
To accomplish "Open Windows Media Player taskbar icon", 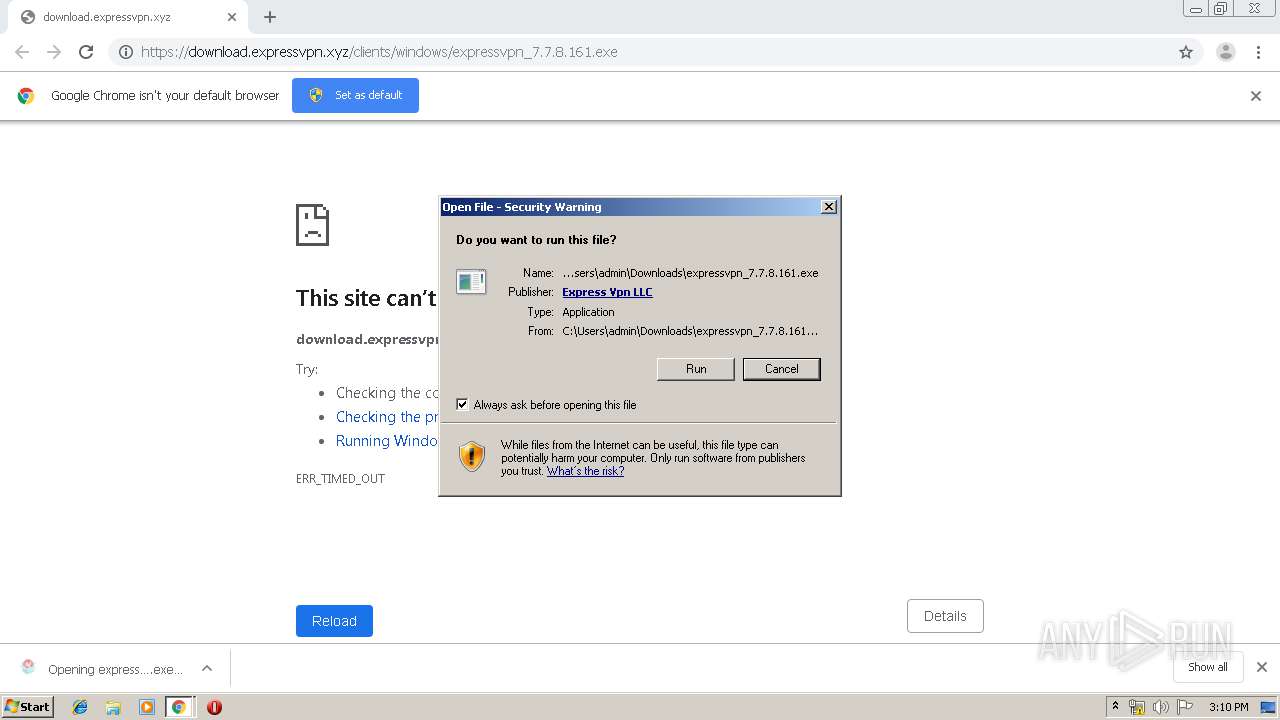I will 146,707.
